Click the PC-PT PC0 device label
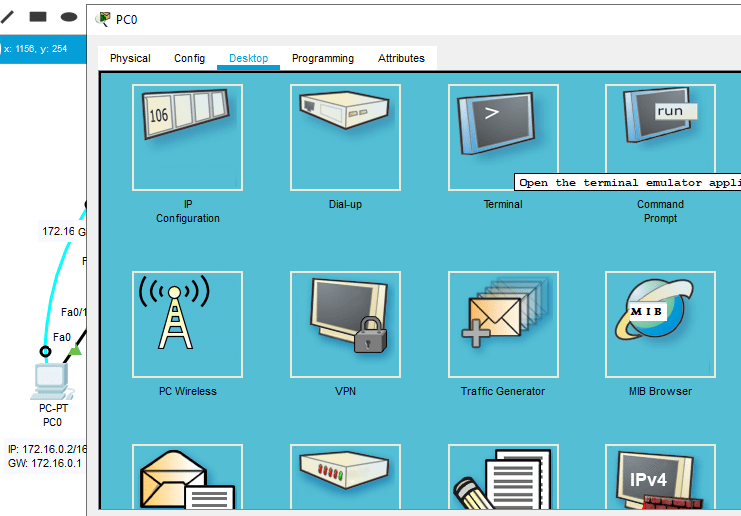The width and height of the screenshot is (741, 516). [53, 415]
